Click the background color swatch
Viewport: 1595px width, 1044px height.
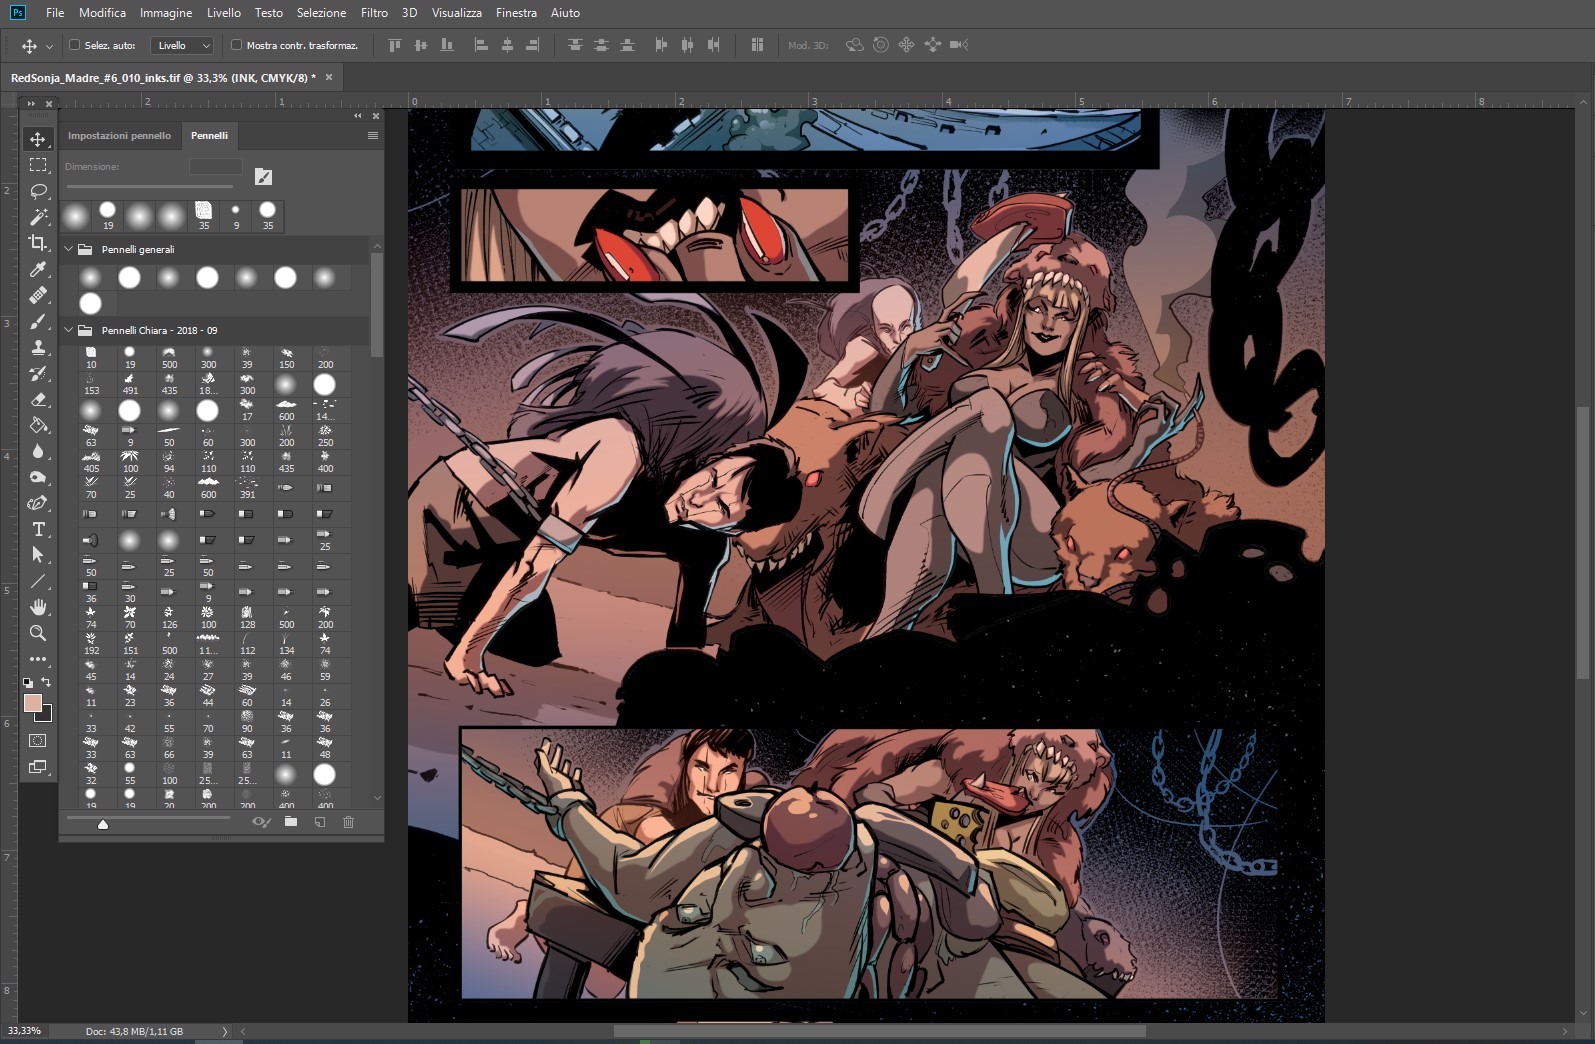45,714
